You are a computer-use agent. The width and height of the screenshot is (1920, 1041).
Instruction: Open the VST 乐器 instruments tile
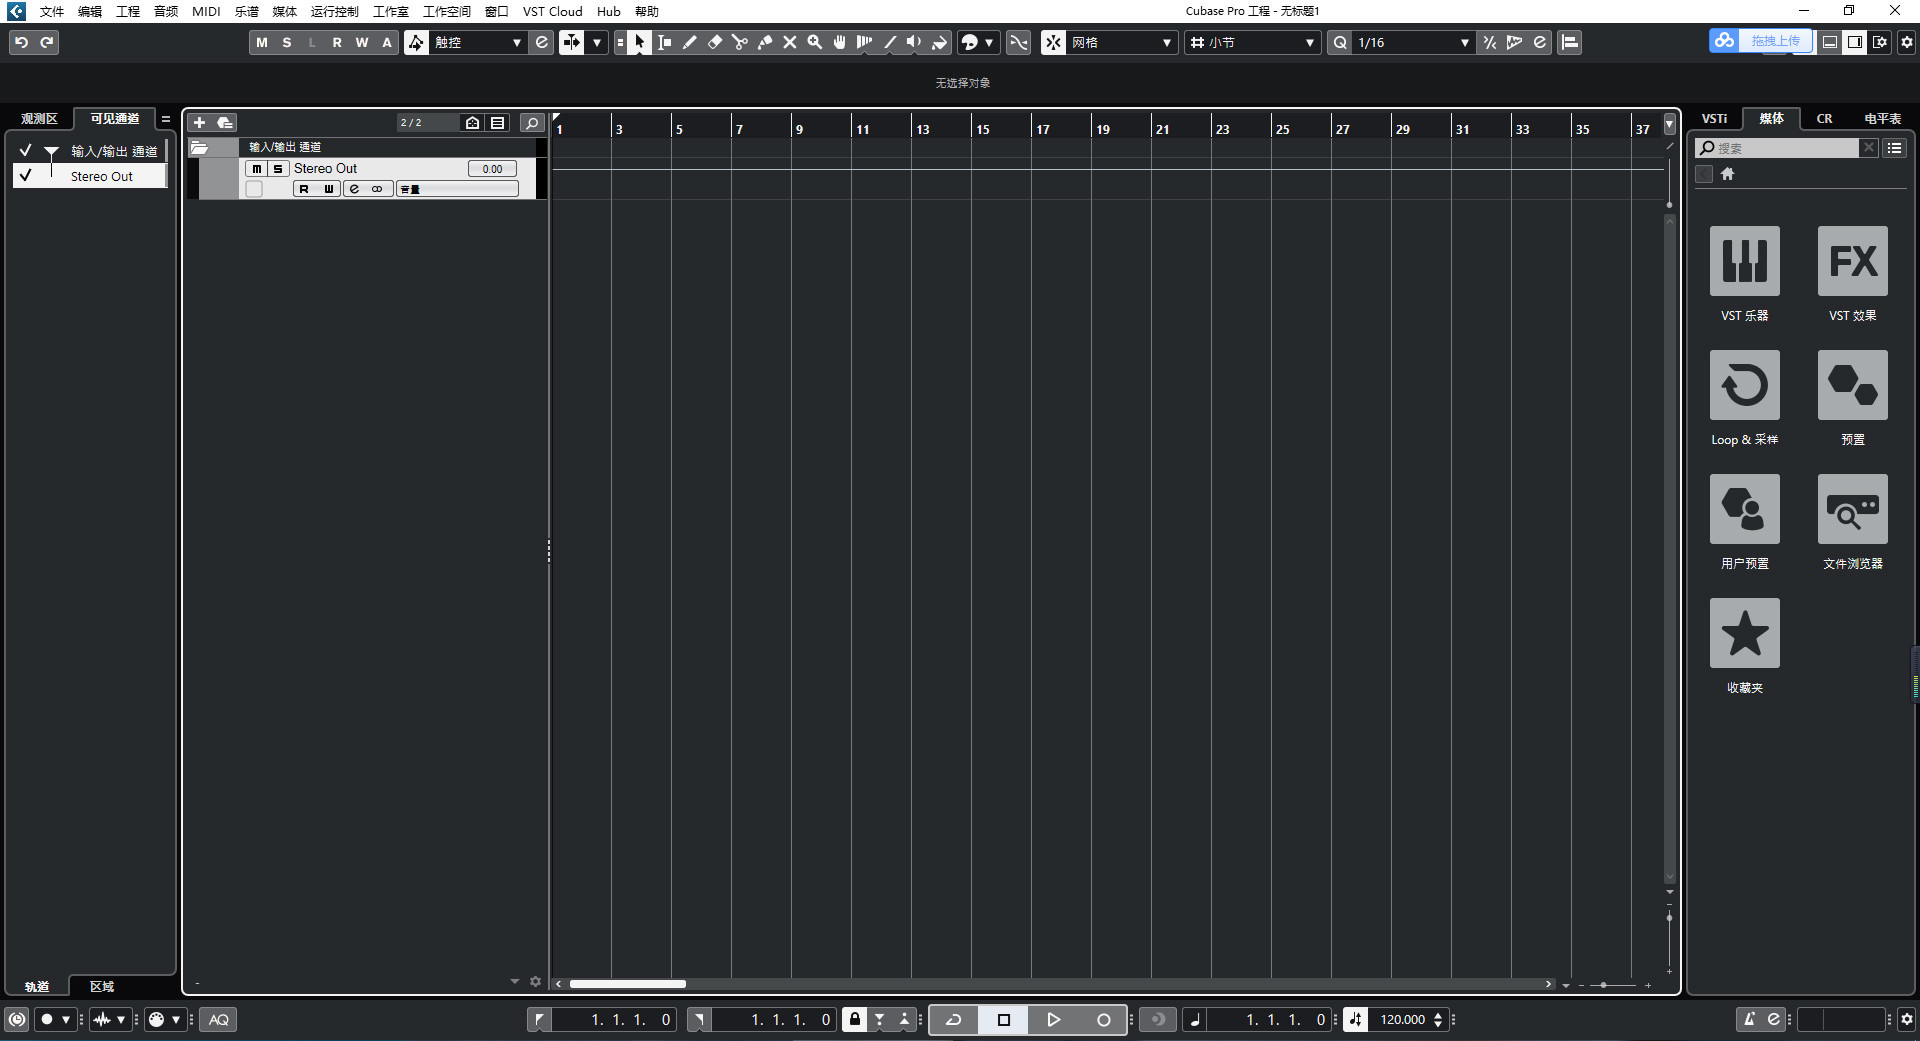click(x=1745, y=261)
